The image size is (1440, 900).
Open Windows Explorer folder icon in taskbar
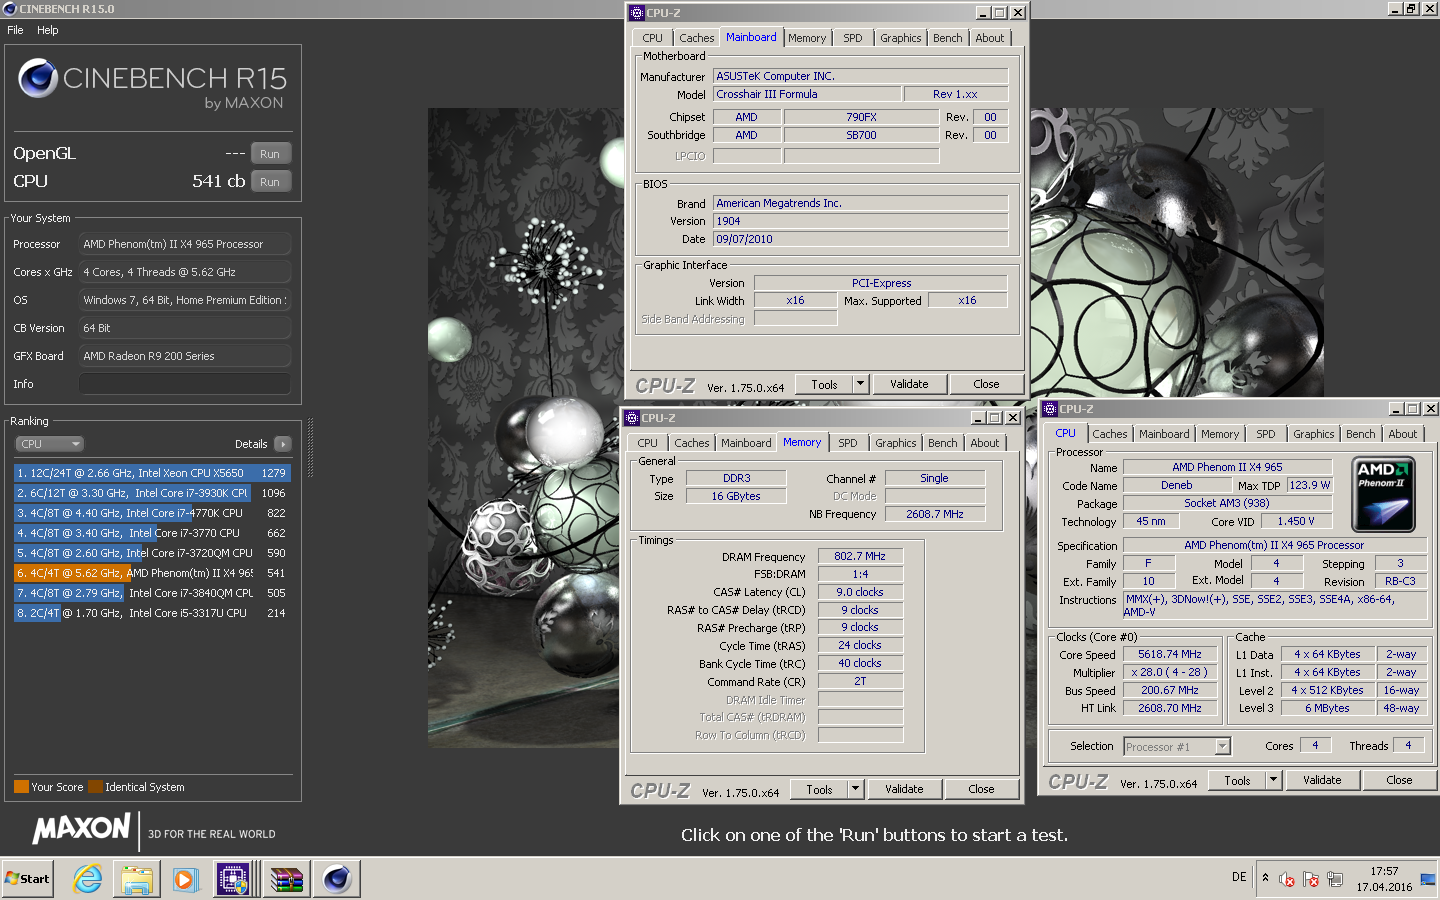pos(137,879)
